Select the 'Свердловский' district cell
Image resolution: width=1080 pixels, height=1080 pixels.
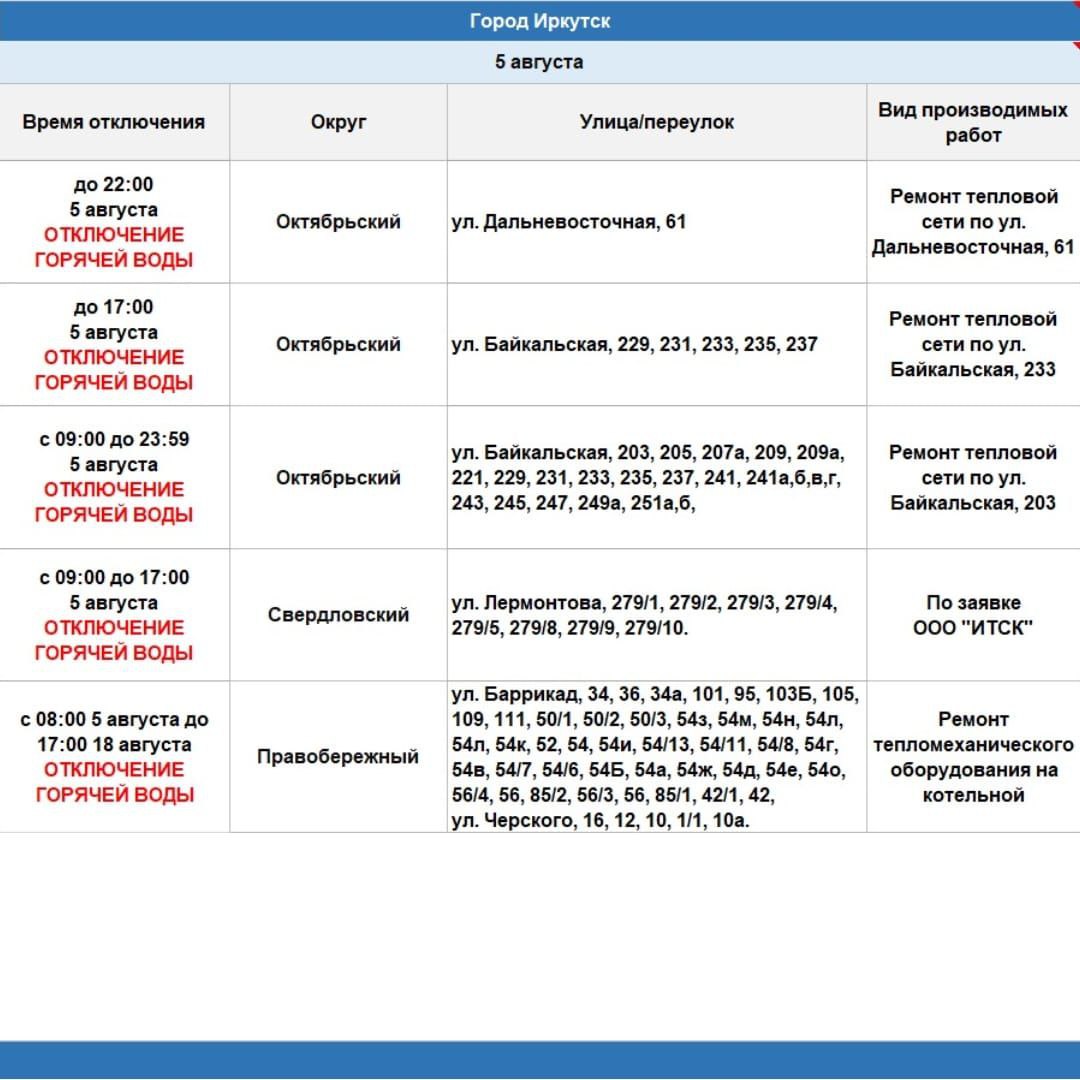[338, 615]
